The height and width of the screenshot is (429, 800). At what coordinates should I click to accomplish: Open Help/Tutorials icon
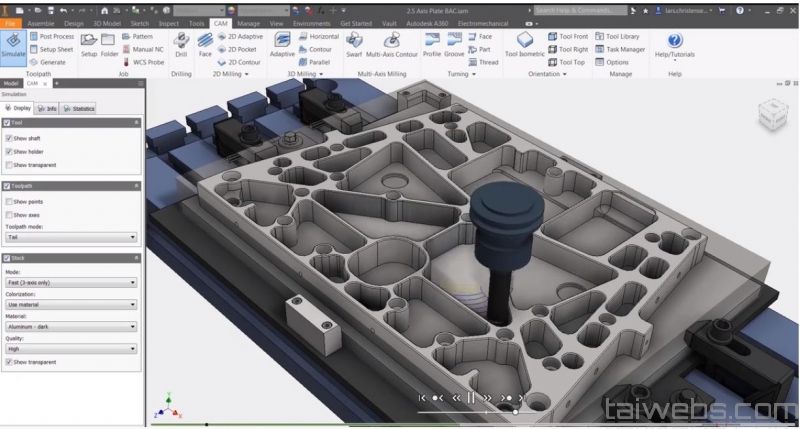[673, 44]
